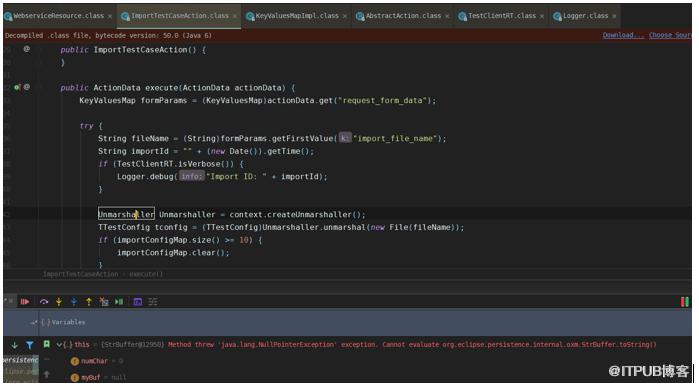
Task: Close the TestClientRT.class tab
Action: pos(542,16)
